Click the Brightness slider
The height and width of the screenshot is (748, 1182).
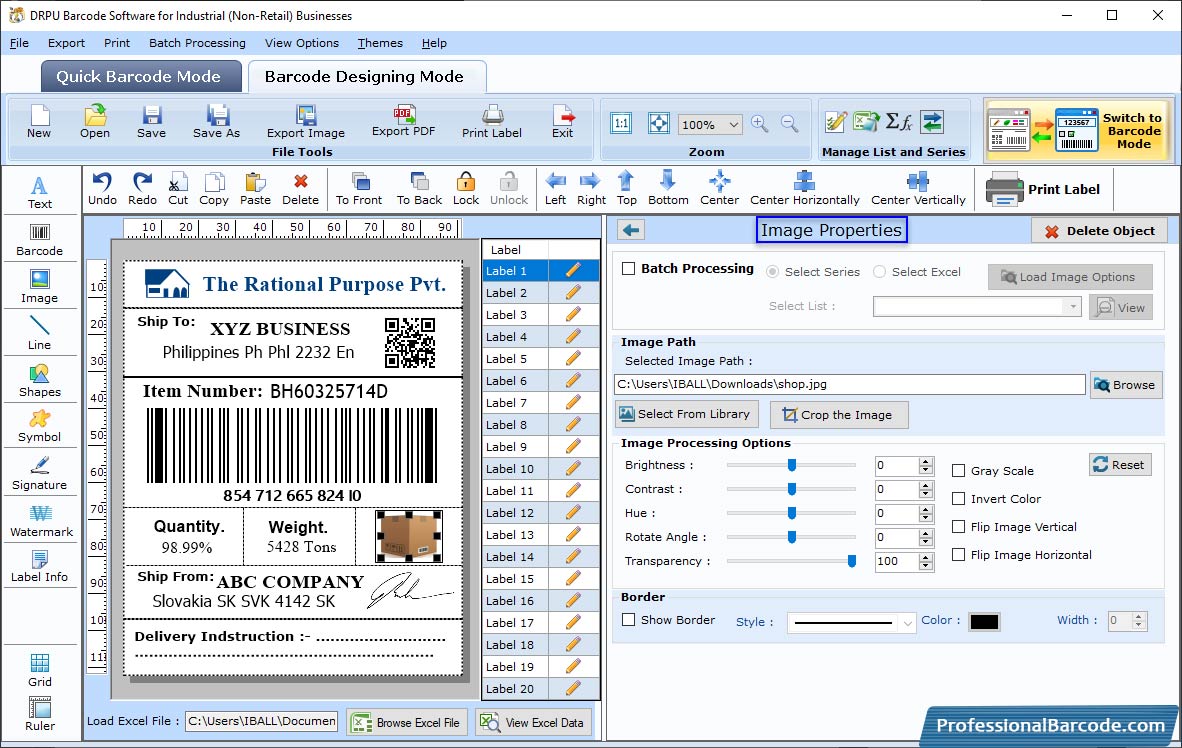pyautogui.click(x=792, y=465)
